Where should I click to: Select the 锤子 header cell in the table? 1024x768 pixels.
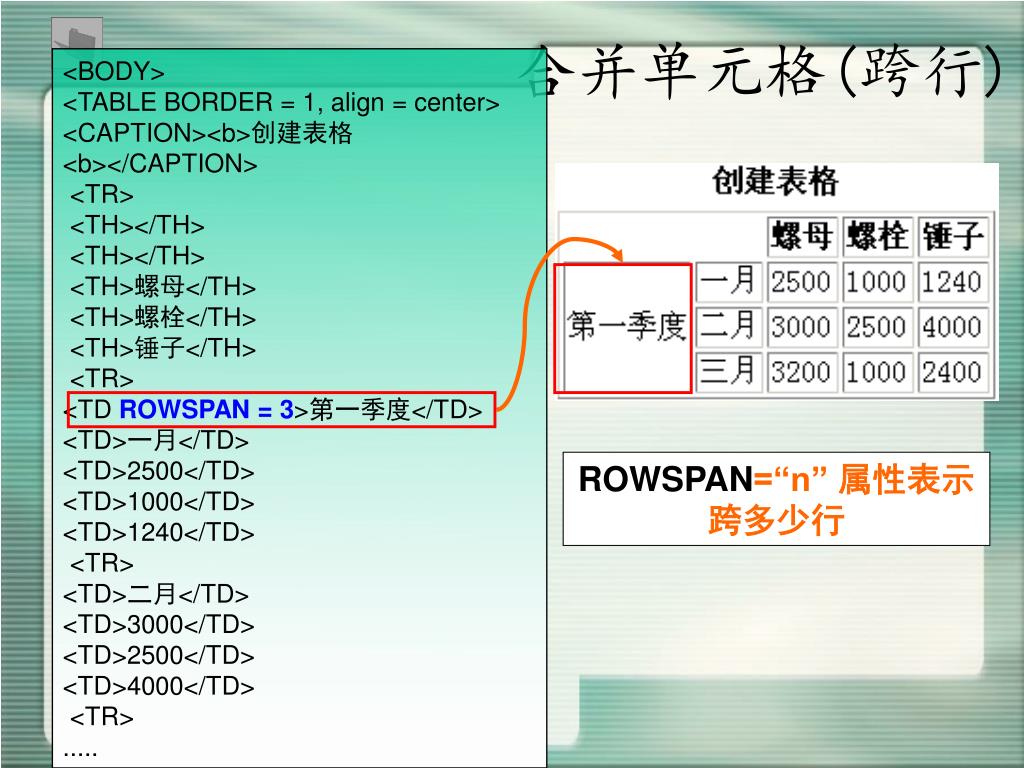953,236
